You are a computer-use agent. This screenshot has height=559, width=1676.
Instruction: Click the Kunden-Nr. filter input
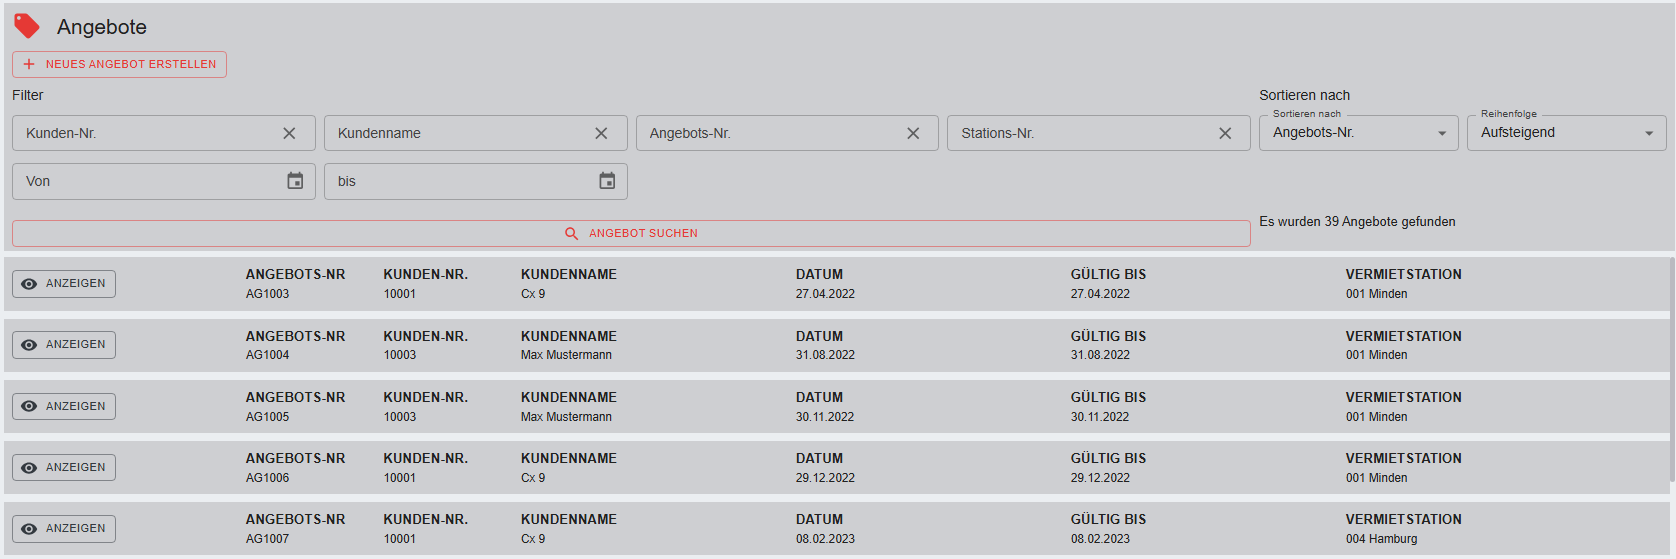tap(145, 133)
